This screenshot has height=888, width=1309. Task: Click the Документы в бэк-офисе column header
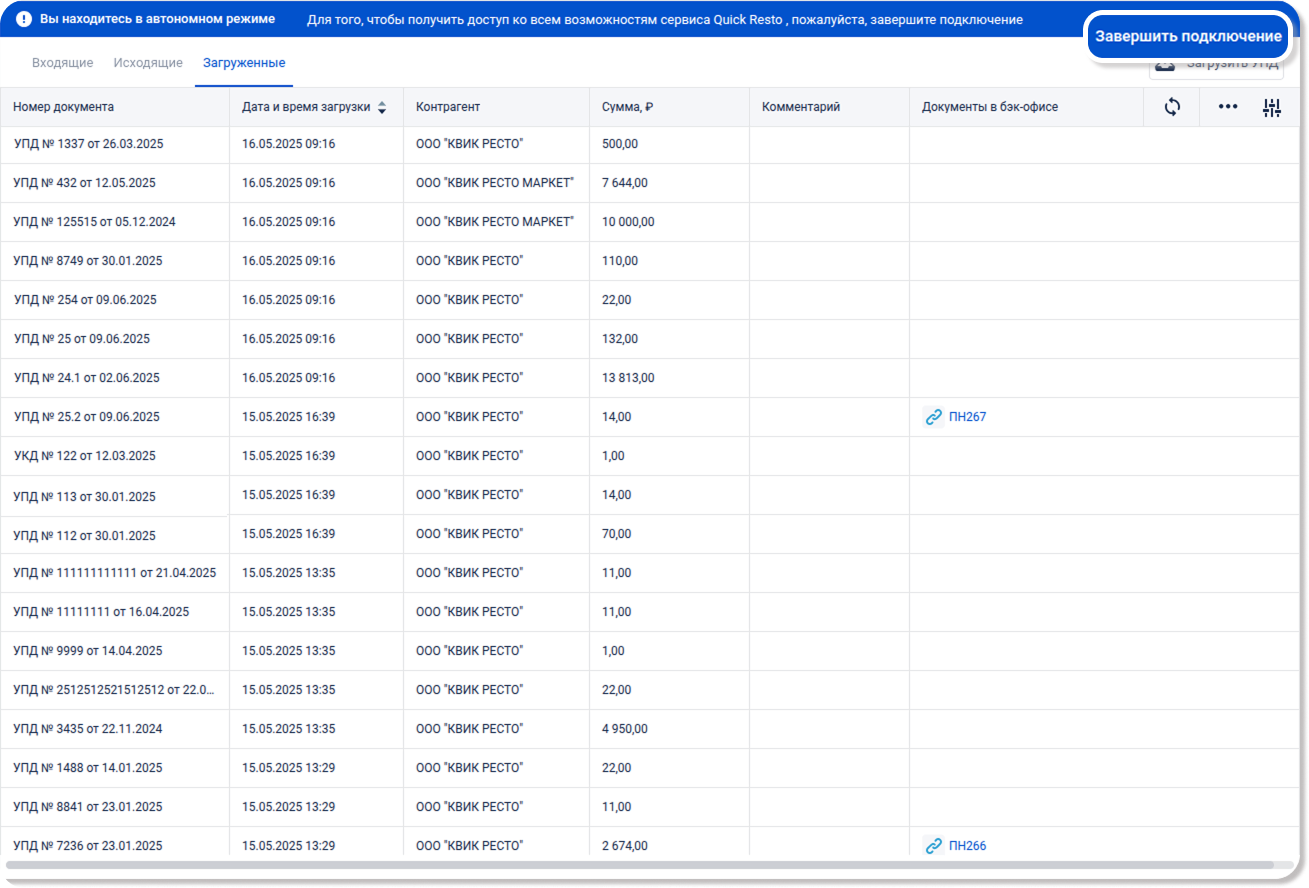(989, 107)
